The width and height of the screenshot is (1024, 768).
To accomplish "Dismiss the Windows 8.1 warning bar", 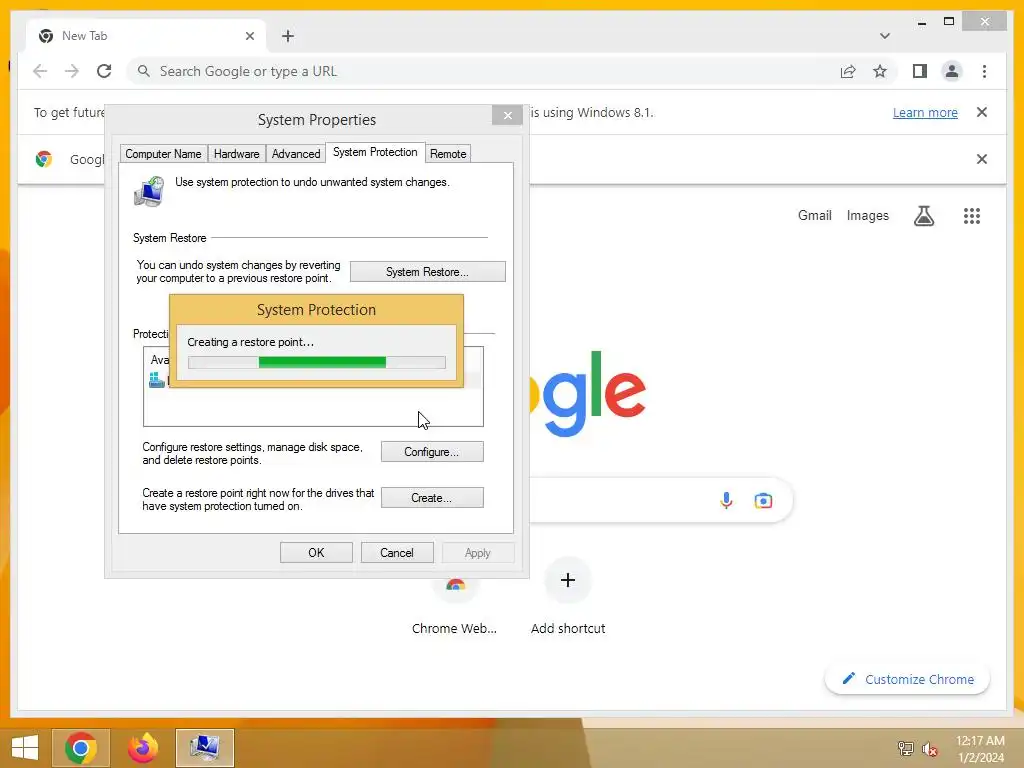I will [x=982, y=112].
